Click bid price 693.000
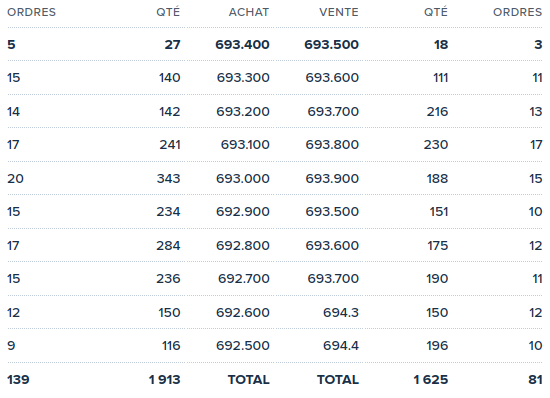 (x=243, y=178)
